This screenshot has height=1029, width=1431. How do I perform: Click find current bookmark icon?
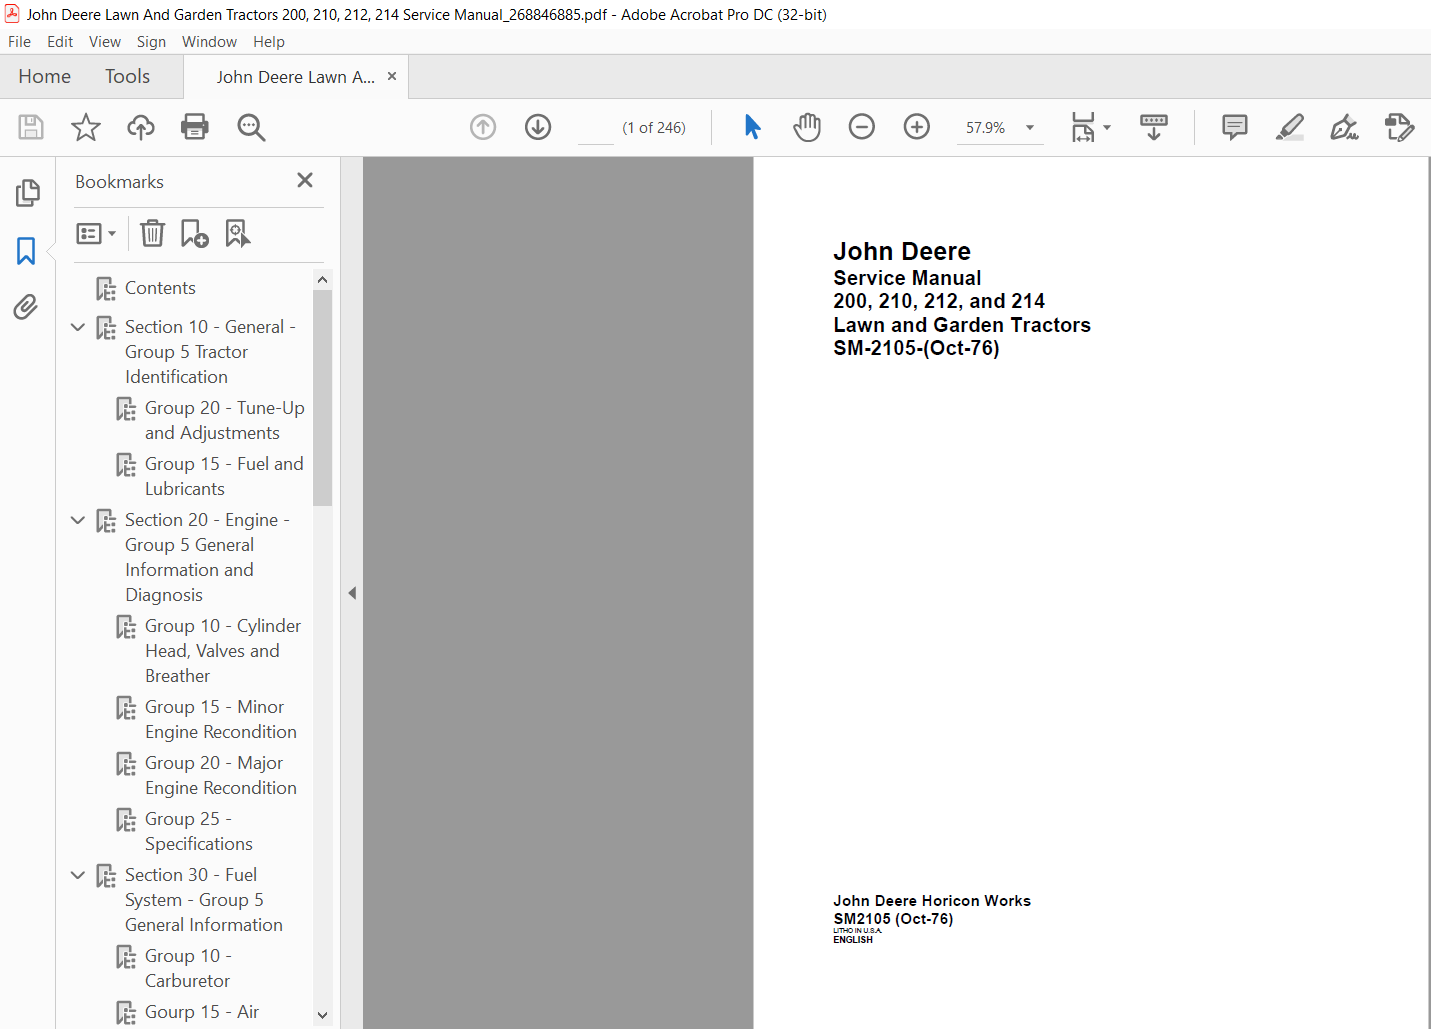coord(238,233)
